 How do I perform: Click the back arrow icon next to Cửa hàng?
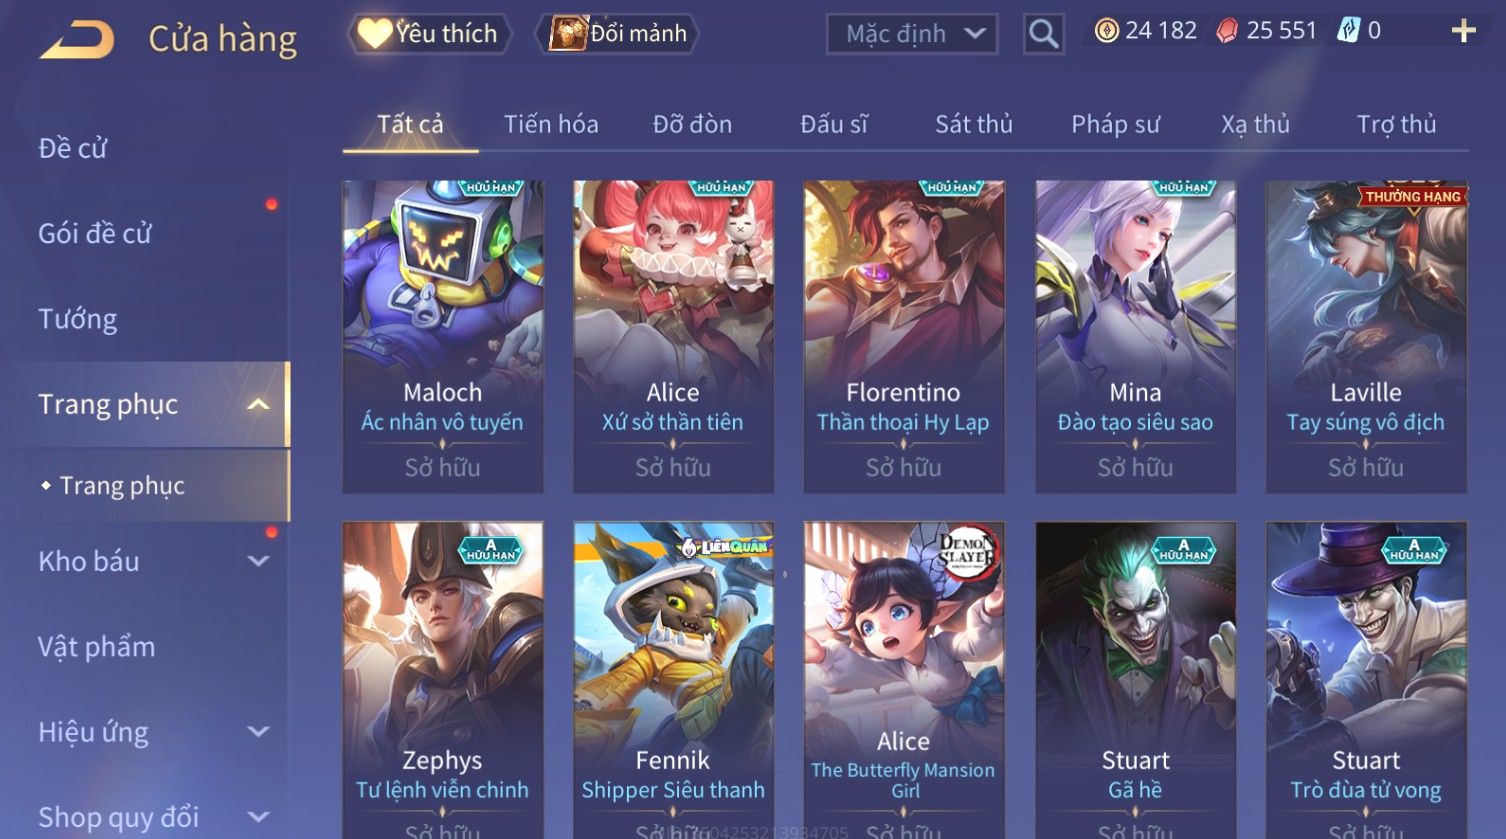(78, 39)
